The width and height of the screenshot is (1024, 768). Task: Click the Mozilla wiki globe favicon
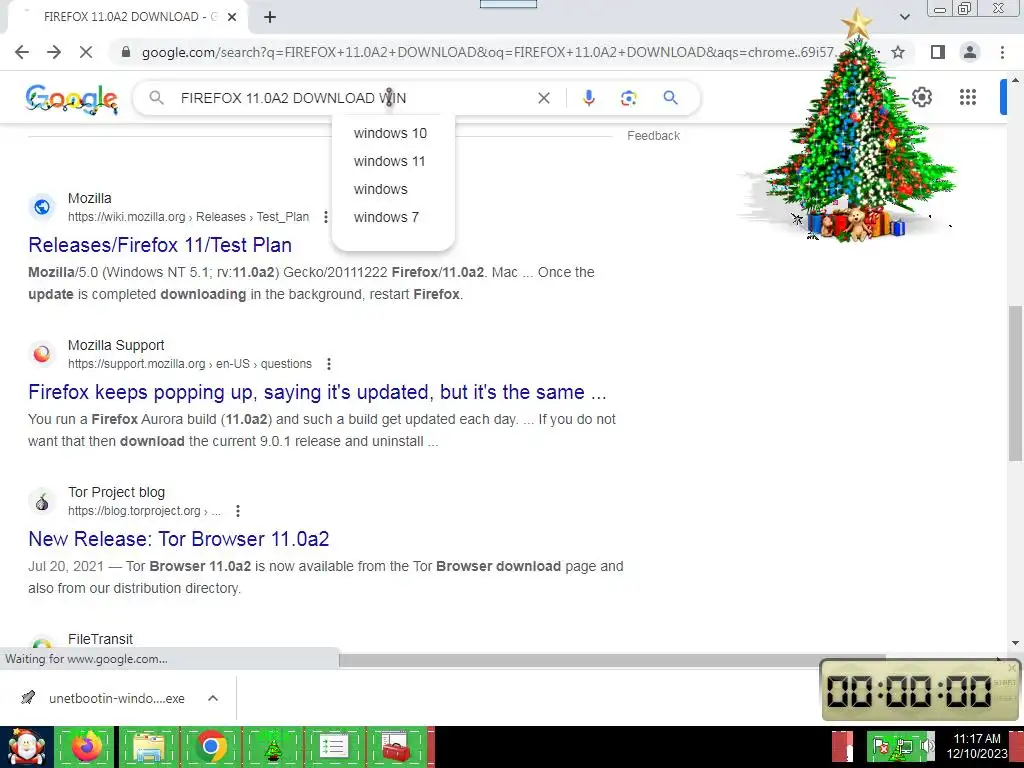point(42,207)
